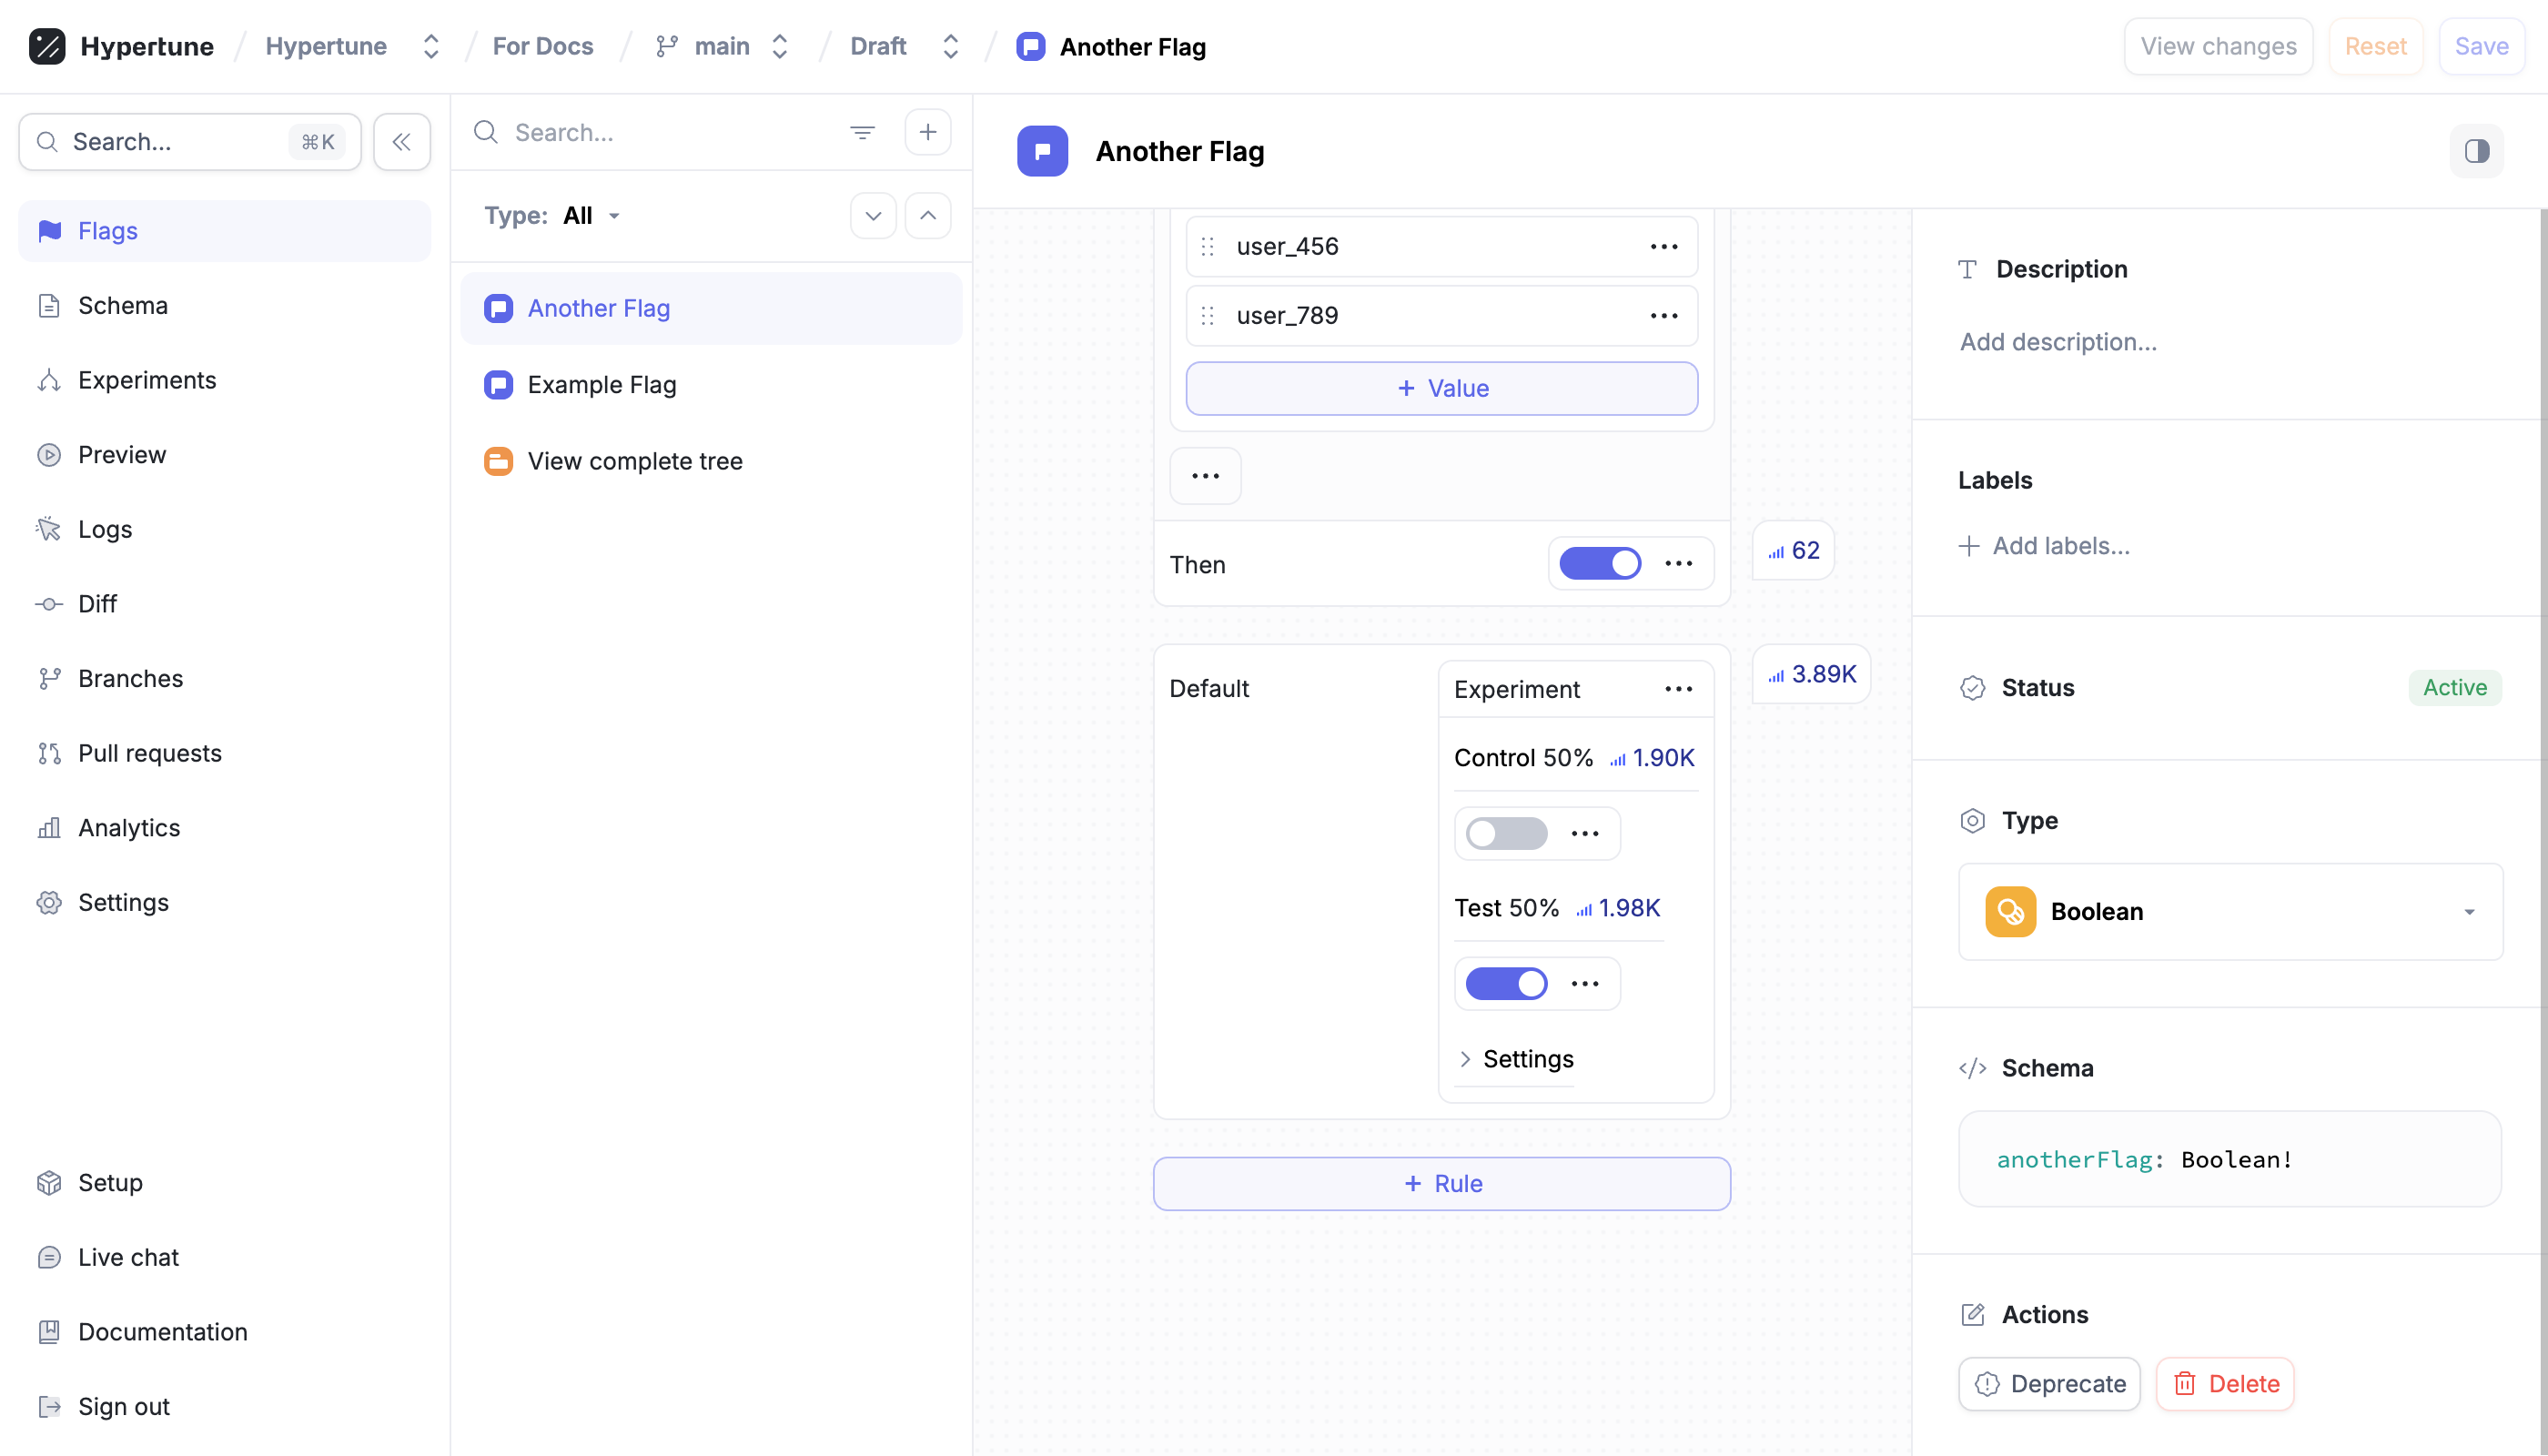Click the + Rule button
This screenshot has width=2548, height=1456.
point(1441,1183)
